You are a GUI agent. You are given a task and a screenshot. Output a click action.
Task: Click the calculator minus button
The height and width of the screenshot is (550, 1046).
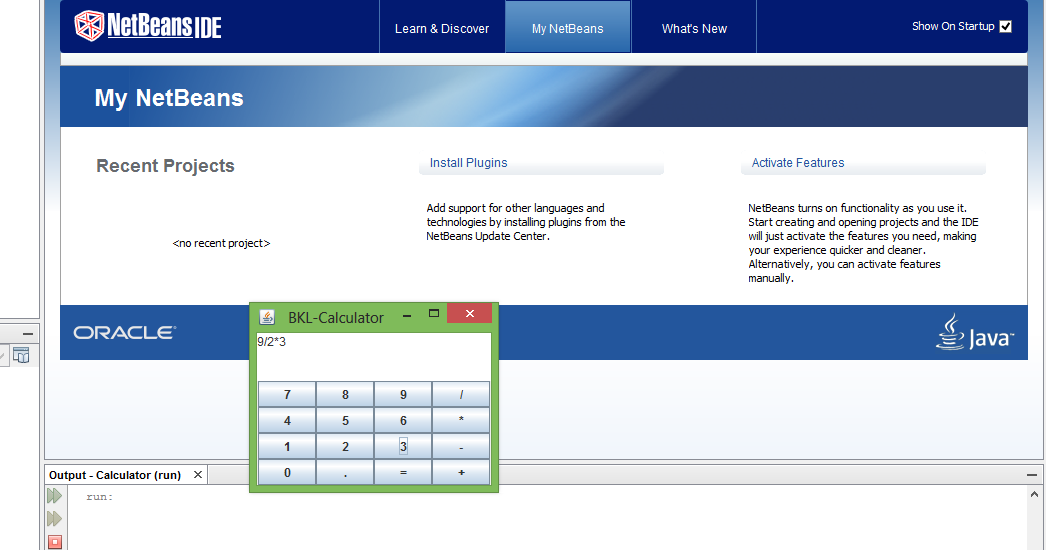click(461, 447)
